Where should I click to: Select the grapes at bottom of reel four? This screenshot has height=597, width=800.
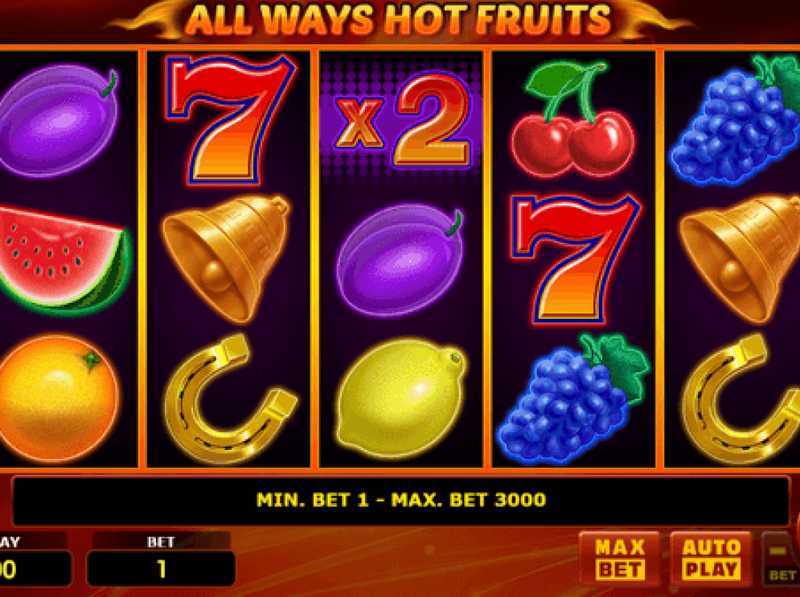pos(572,399)
